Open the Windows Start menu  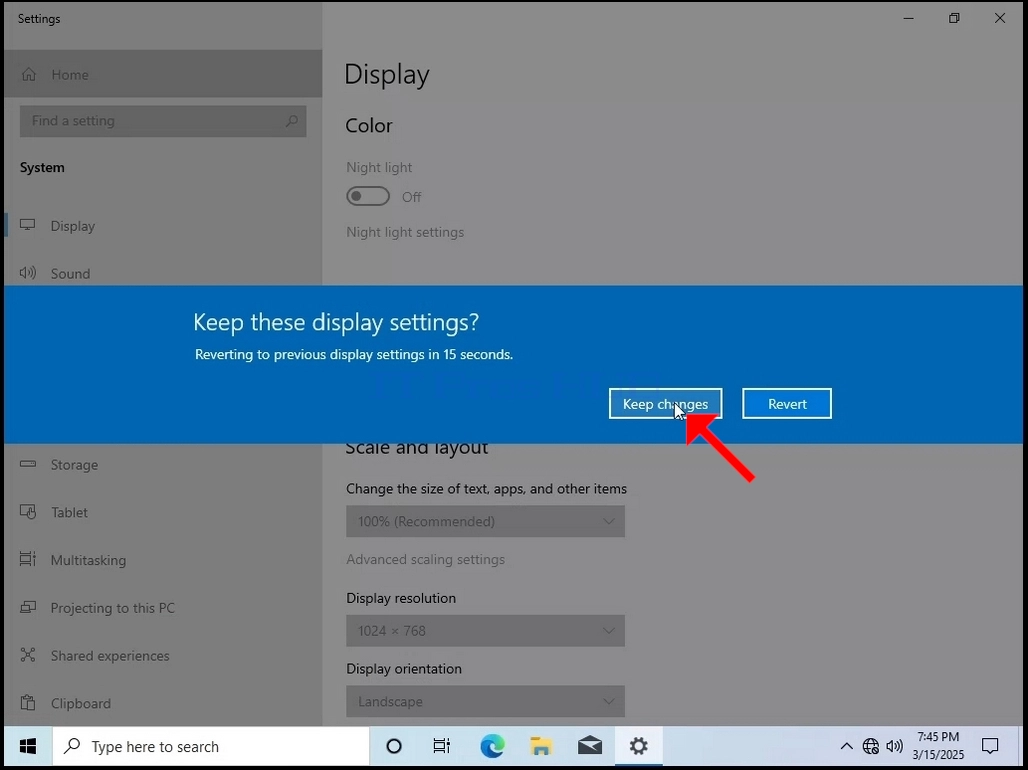click(28, 746)
